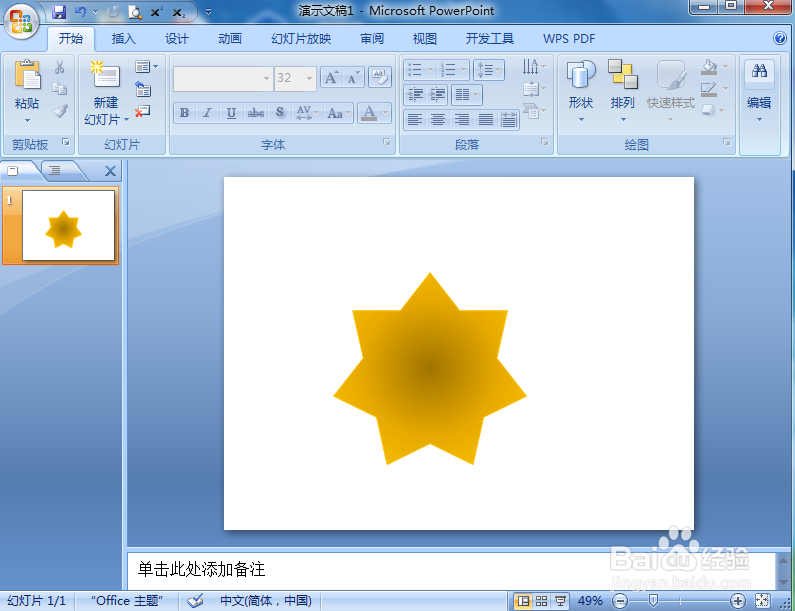
Task: Select the Format Painter brush
Action: 60,111
